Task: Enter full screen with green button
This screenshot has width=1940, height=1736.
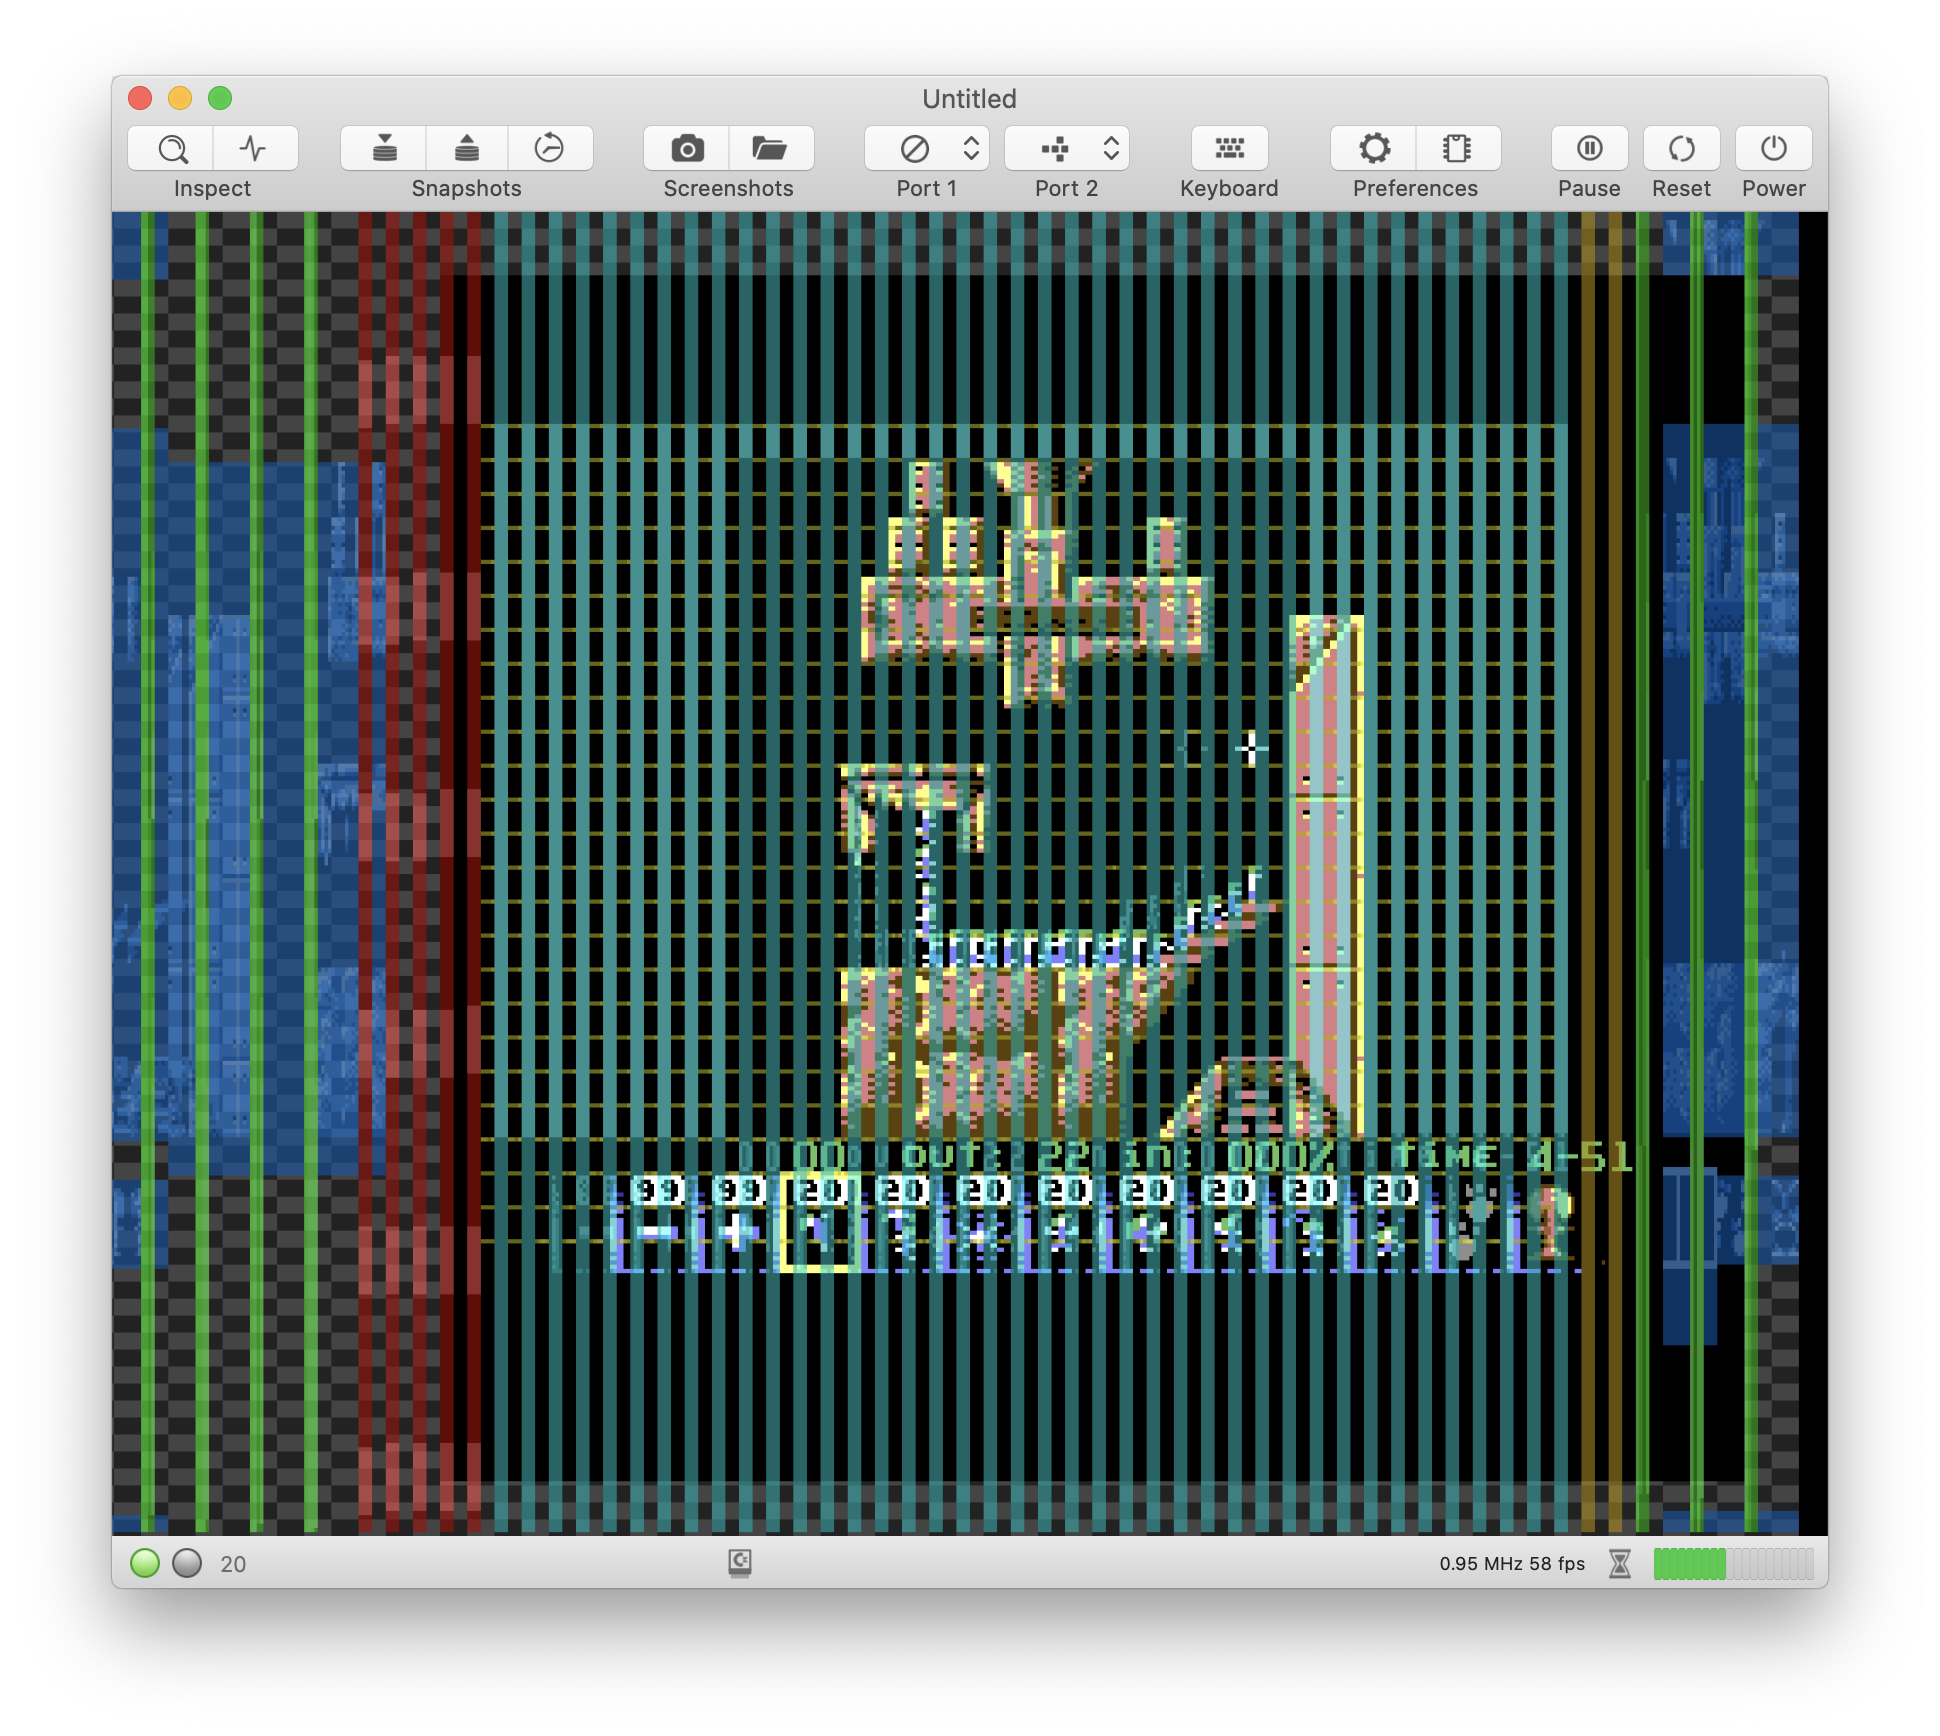Action: pyautogui.click(x=220, y=98)
